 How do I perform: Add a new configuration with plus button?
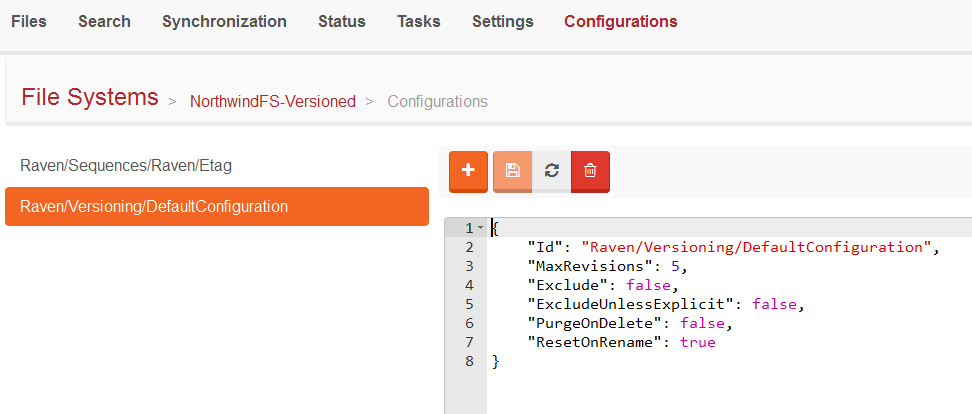pyautogui.click(x=468, y=172)
